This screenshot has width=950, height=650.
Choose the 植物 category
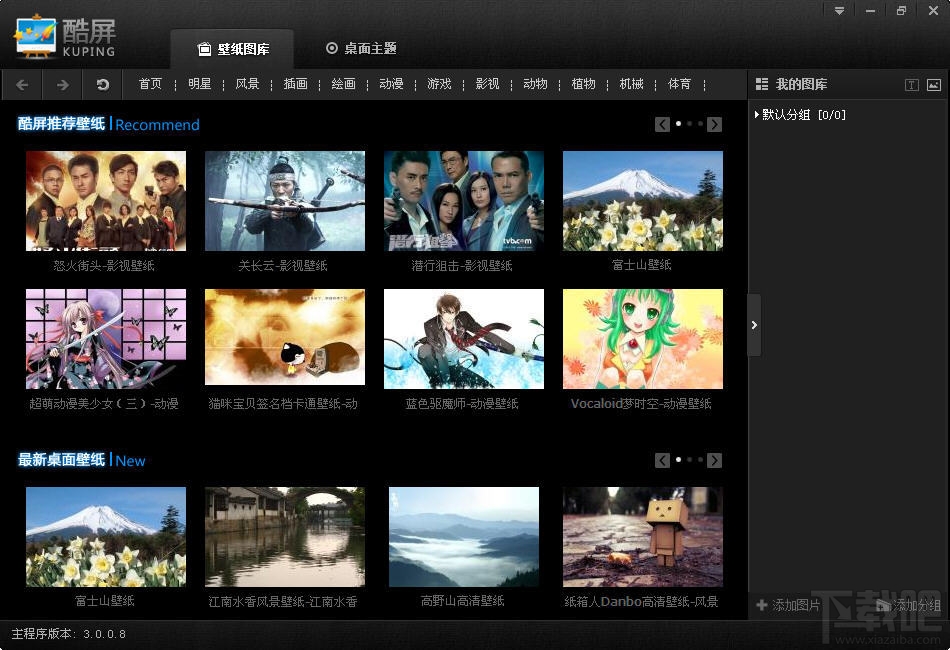click(583, 84)
